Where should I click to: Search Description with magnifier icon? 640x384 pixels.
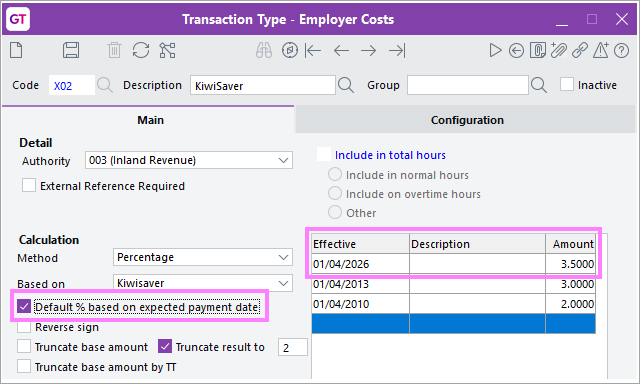tap(346, 85)
